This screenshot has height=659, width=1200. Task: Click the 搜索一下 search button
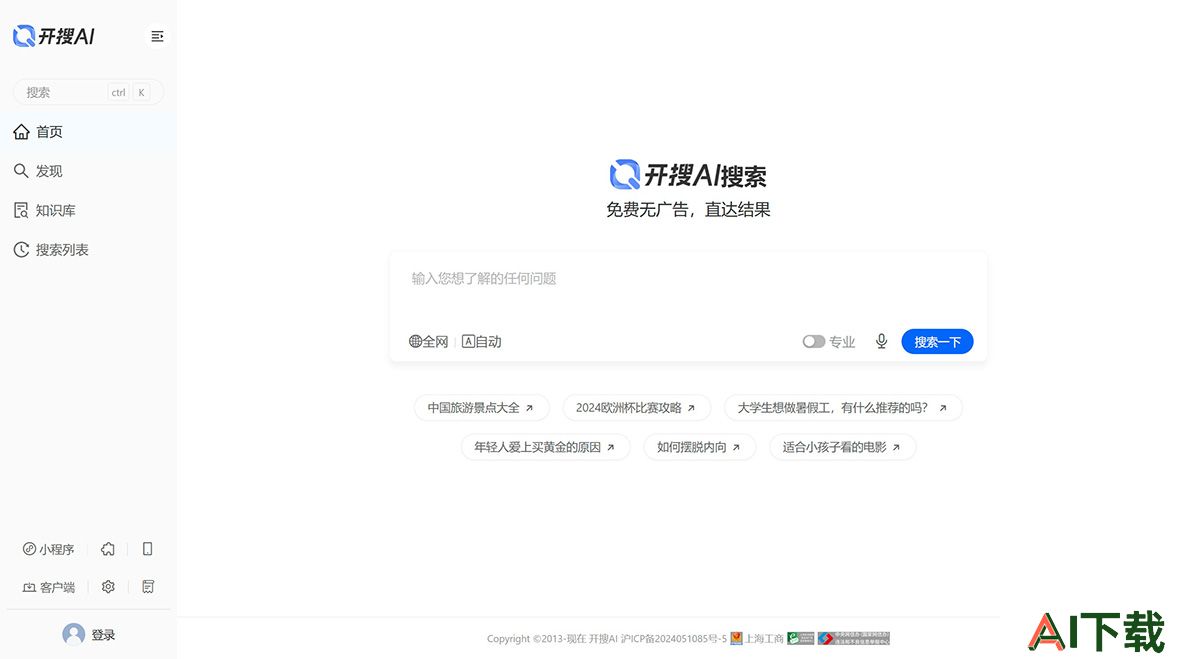point(937,342)
